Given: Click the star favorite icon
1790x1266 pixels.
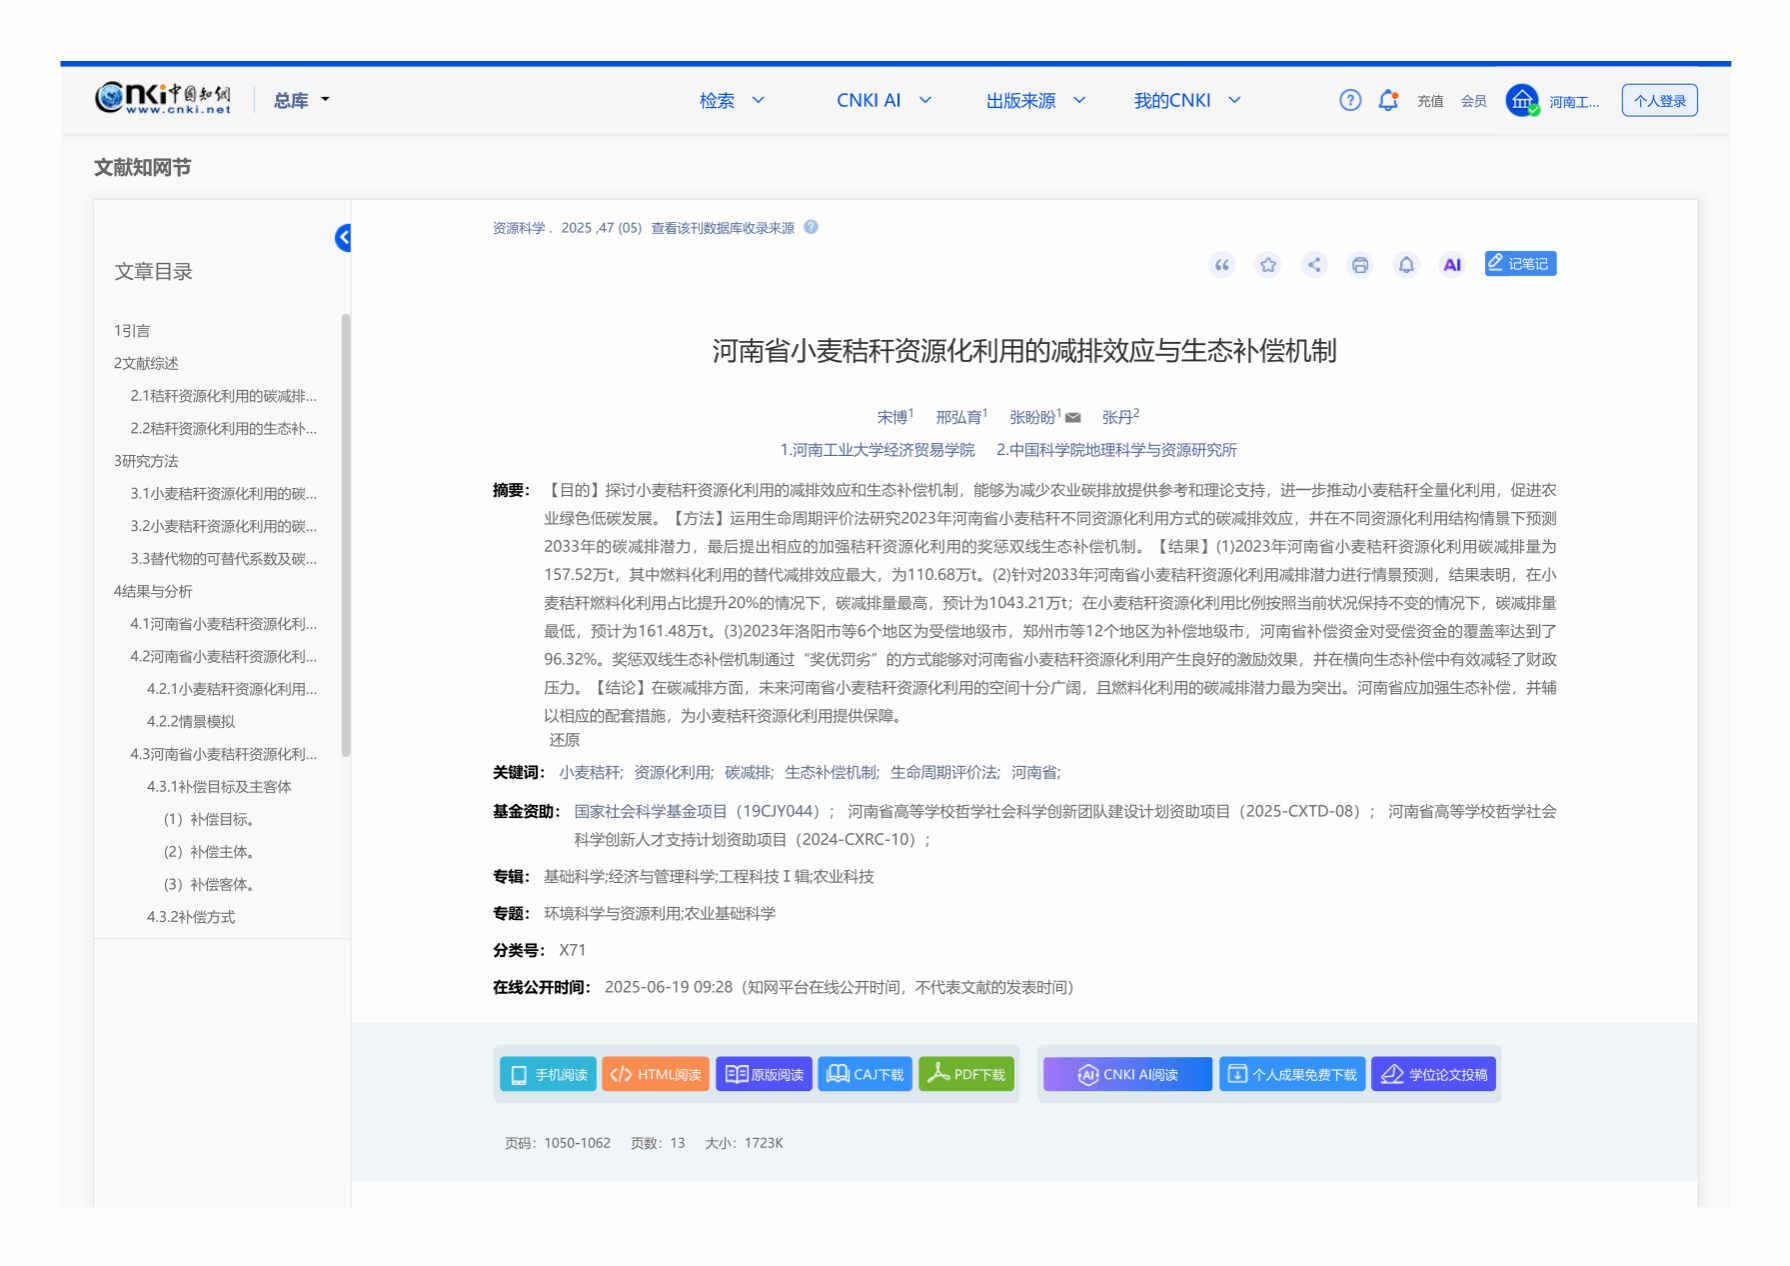Looking at the screenshot, I should (x=1268, y=265).
